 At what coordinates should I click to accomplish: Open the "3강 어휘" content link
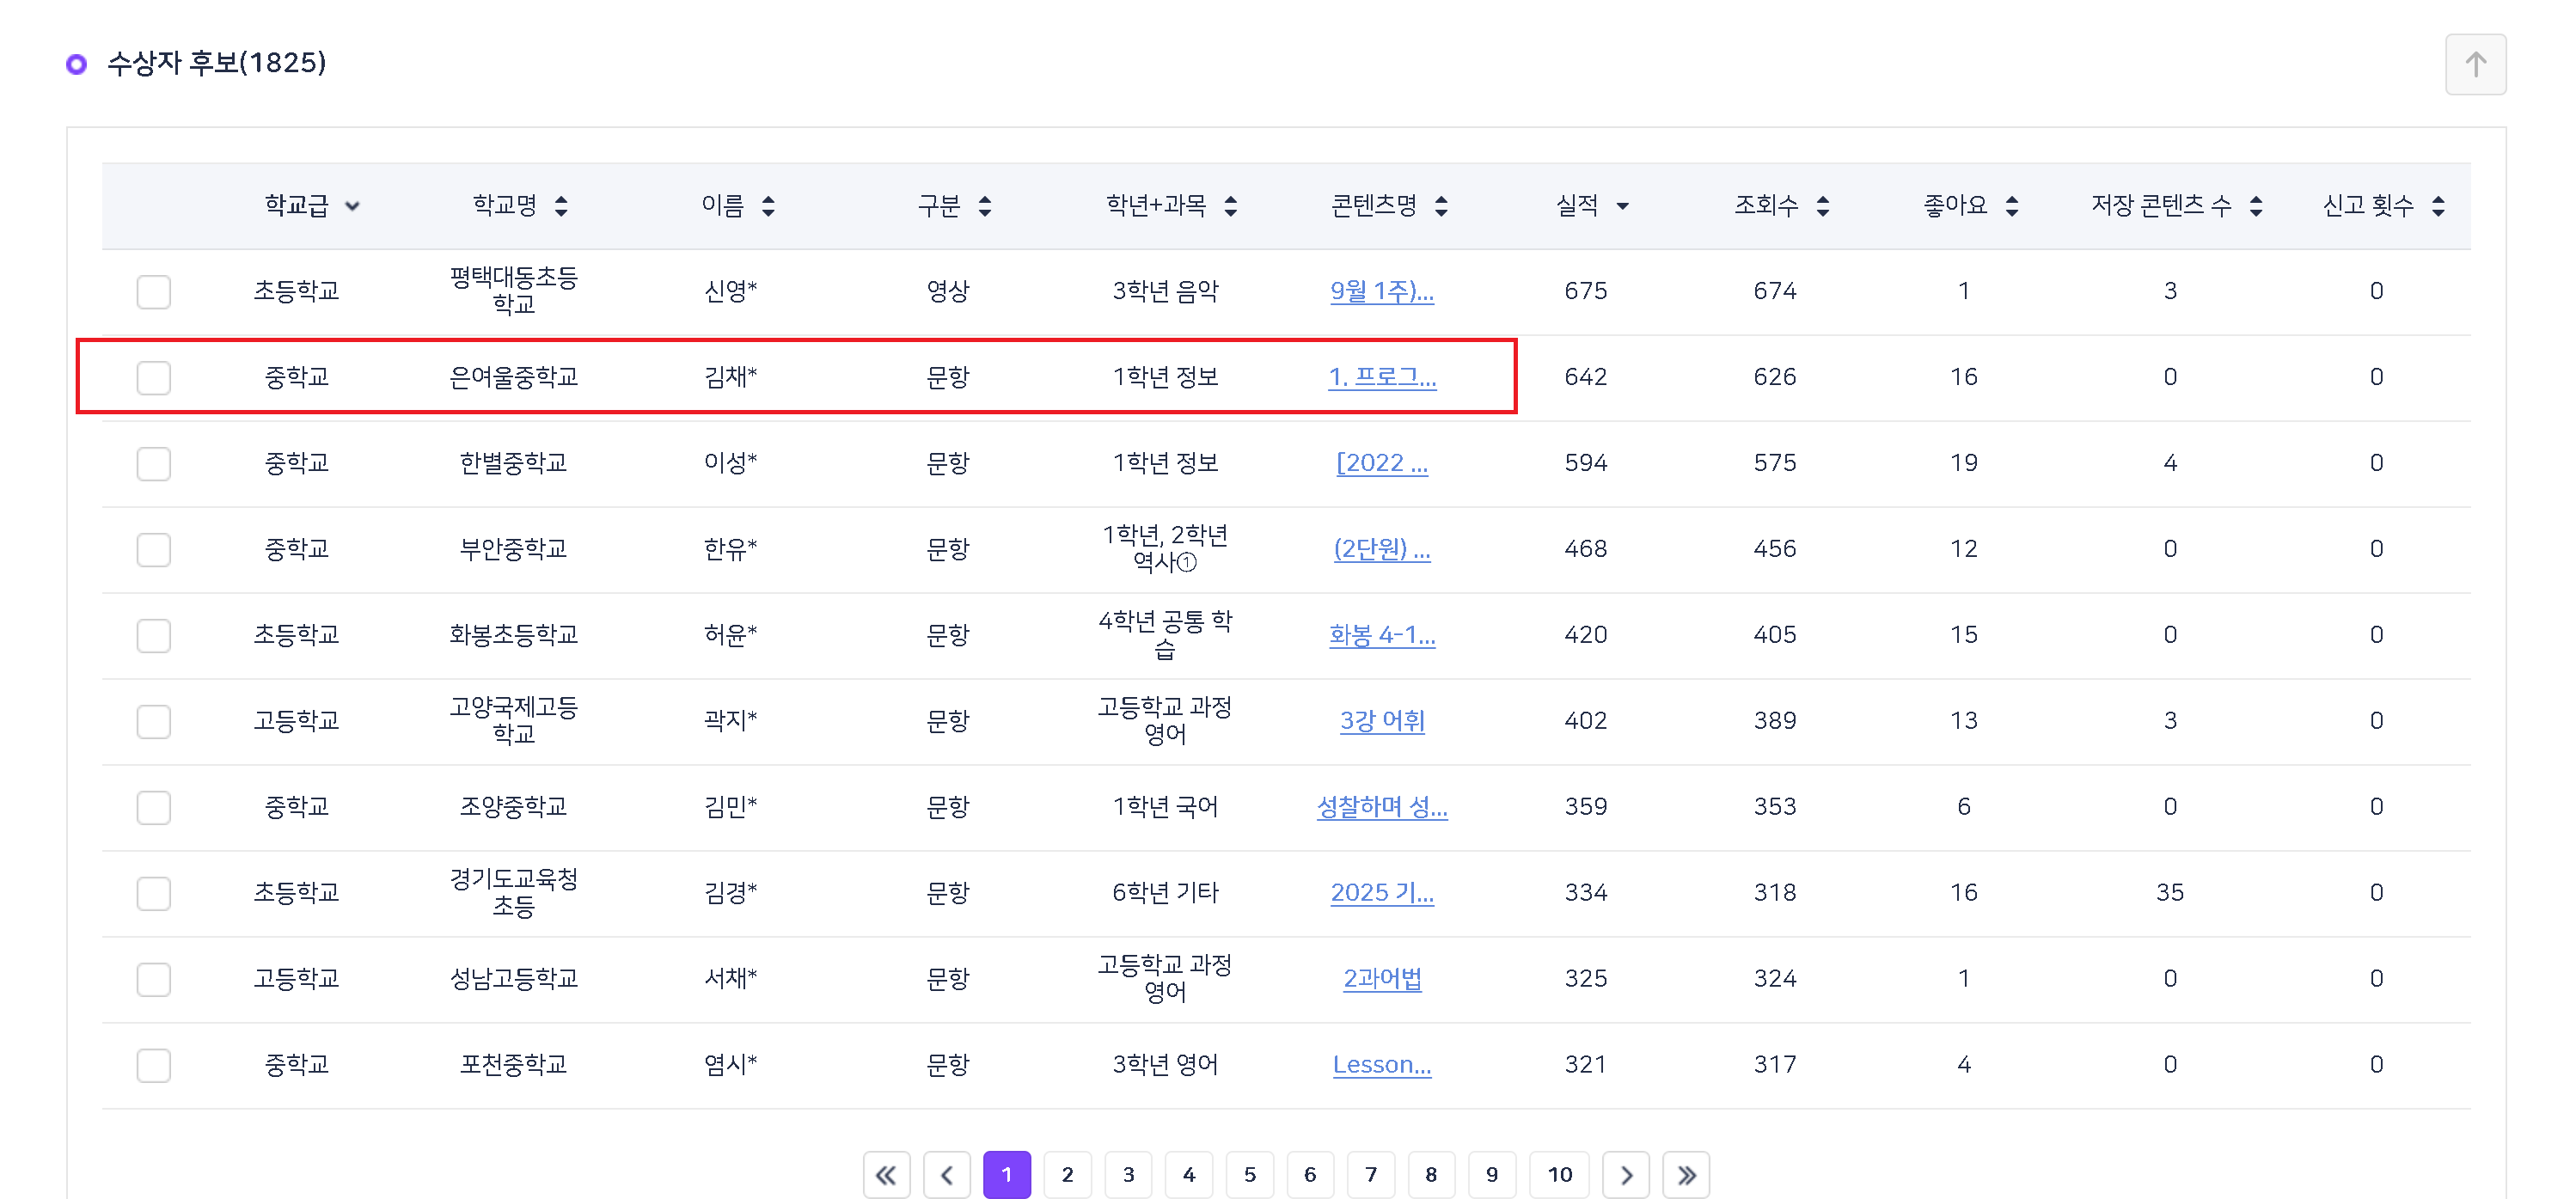click(x=1382, y=721)
